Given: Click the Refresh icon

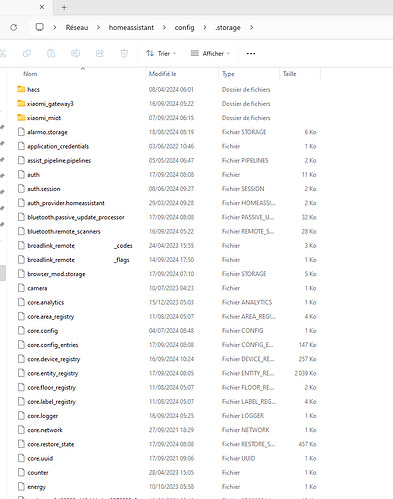Looking at the screenshot, I should [x=14, y=27].
